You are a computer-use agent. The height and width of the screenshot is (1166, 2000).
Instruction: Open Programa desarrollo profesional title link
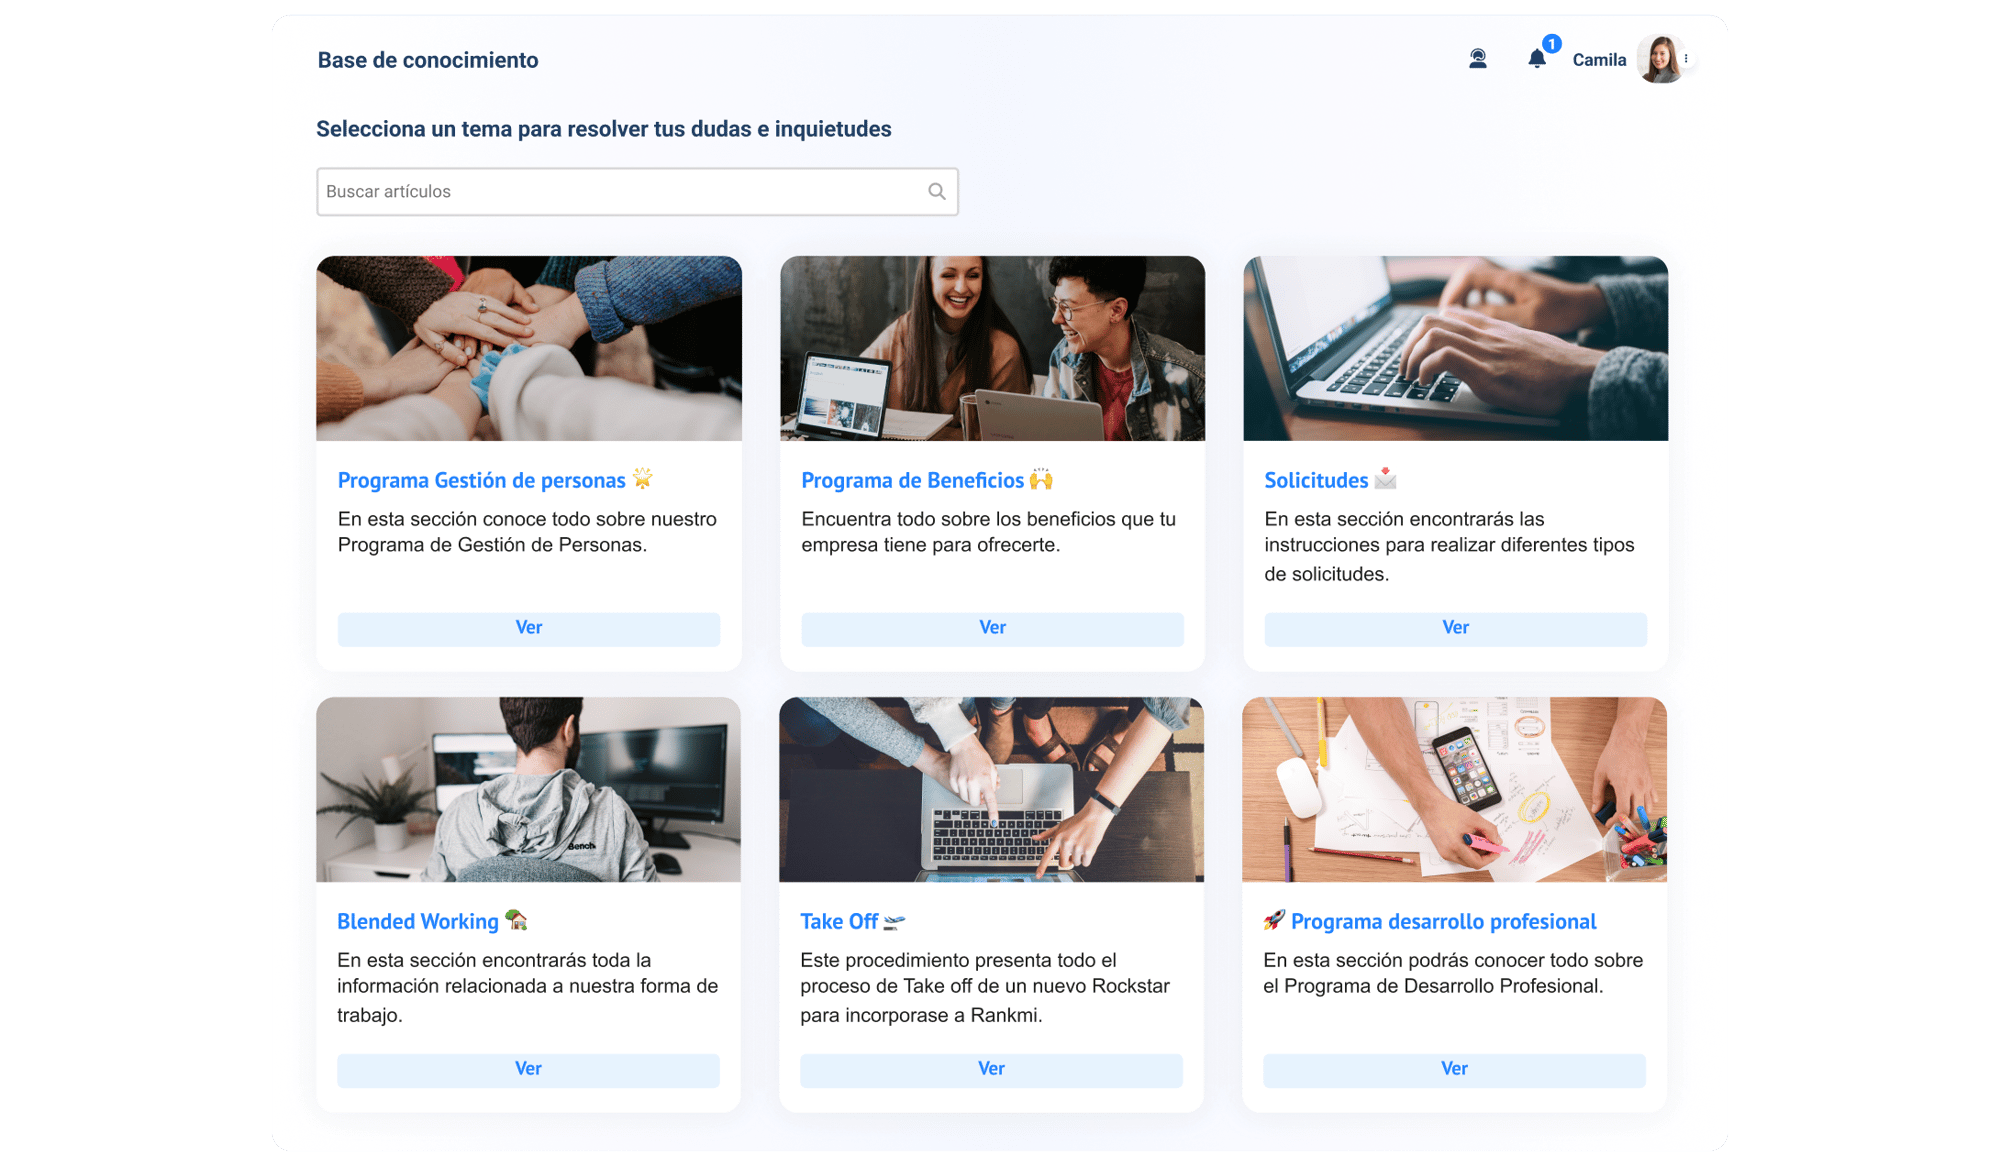tap(1442, 921)
